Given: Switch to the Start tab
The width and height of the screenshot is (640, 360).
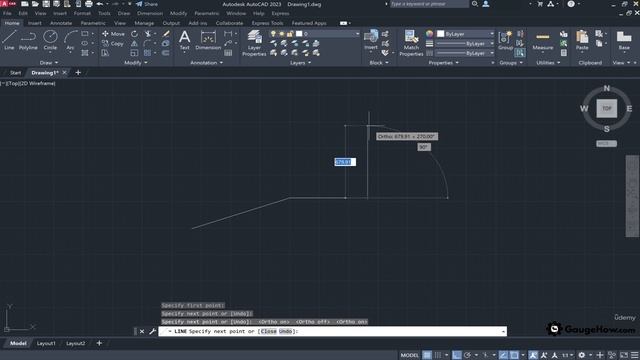Looking at the screenshot, I should click(16, 73).
